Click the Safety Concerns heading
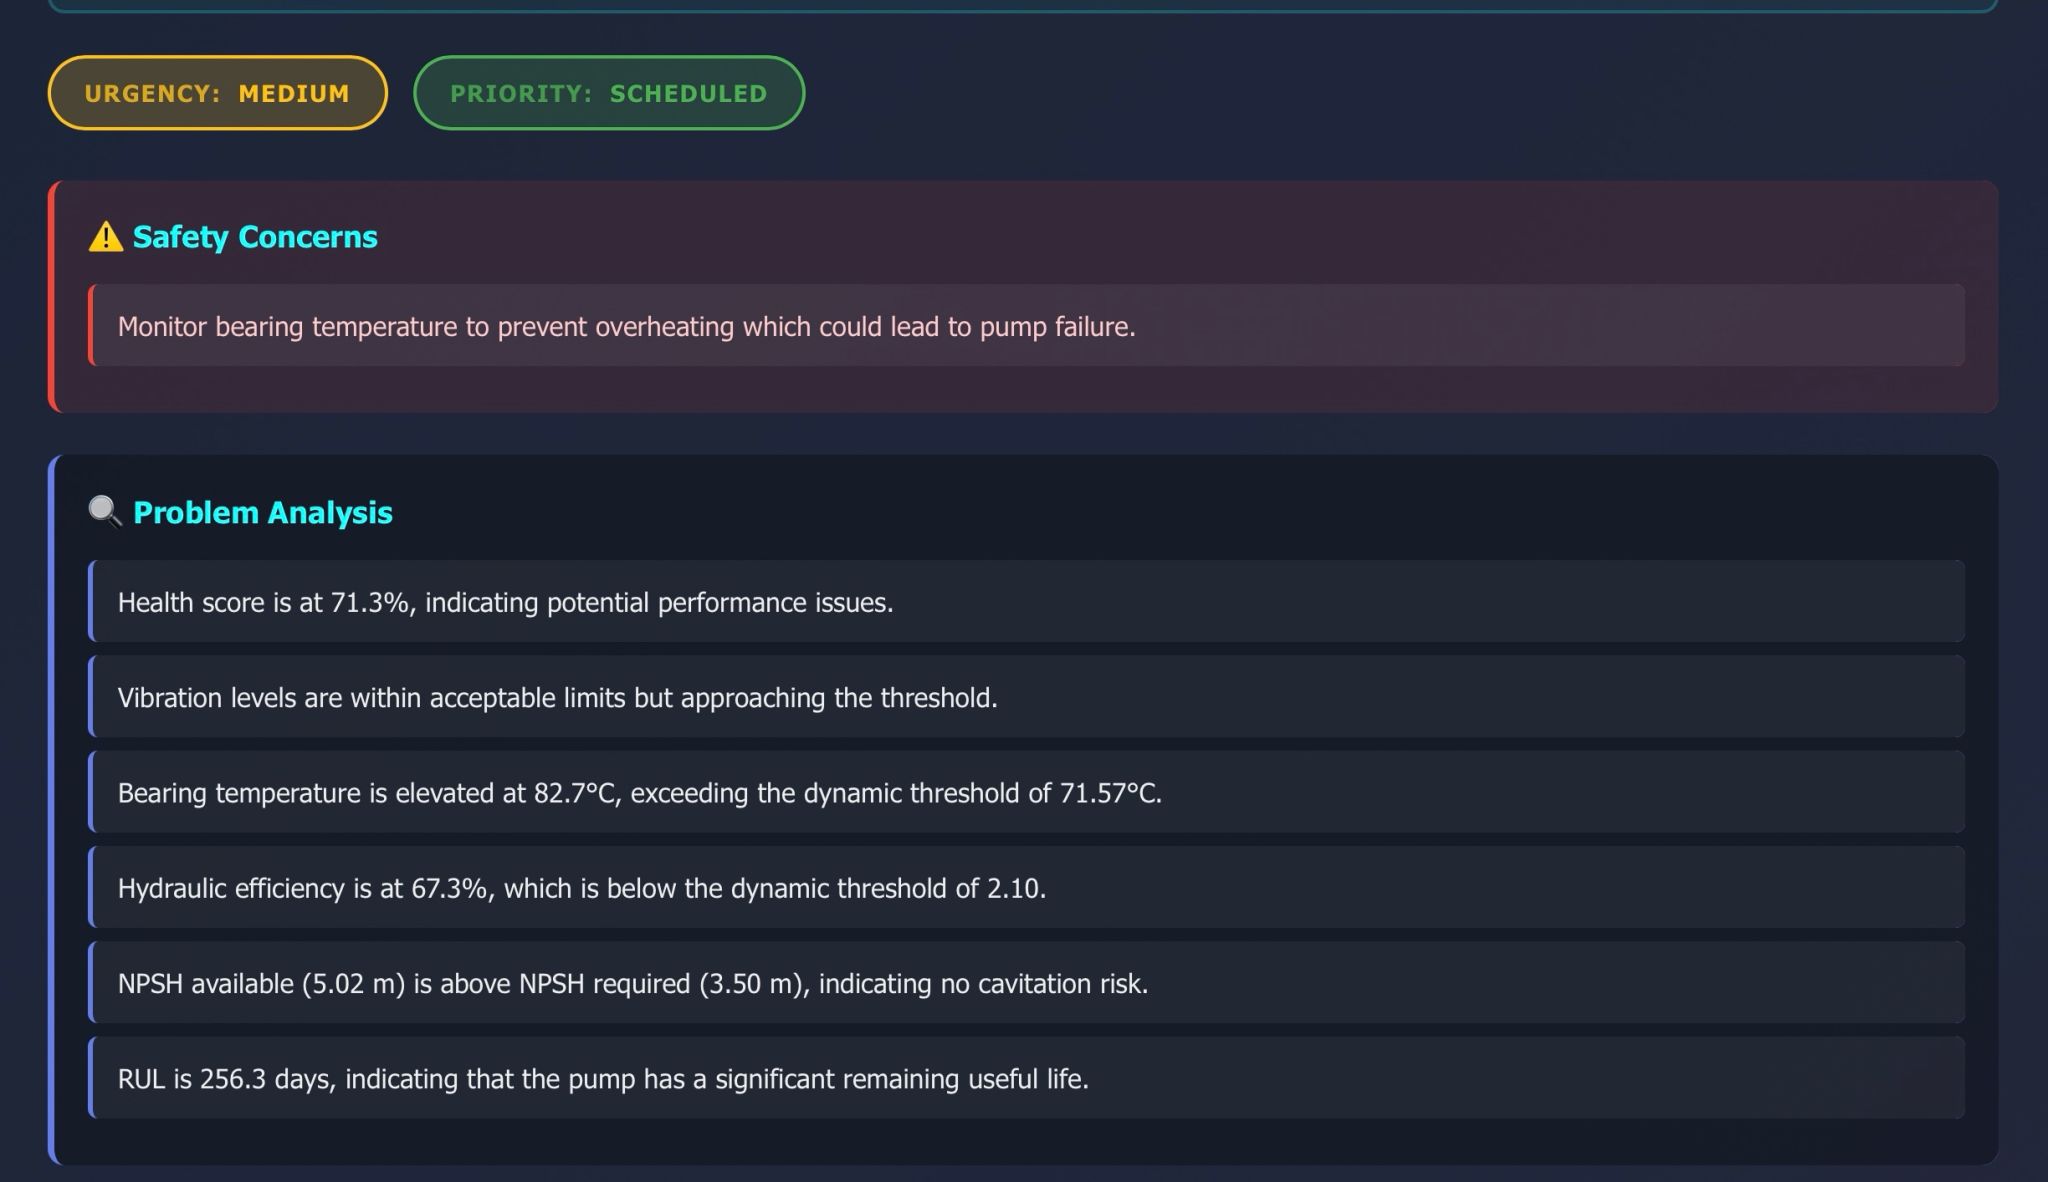The height and width of the screenshot is (1182, 2048). coord(255,237)
